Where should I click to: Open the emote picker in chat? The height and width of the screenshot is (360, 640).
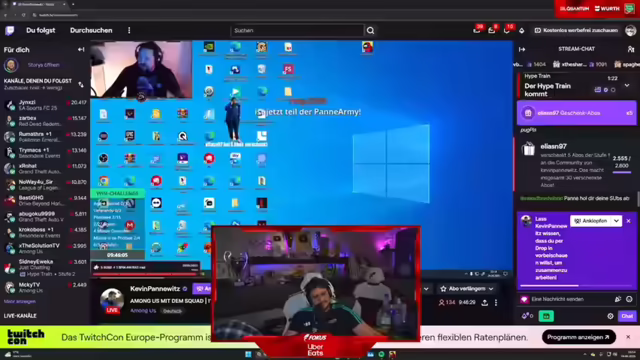[629, 299]
